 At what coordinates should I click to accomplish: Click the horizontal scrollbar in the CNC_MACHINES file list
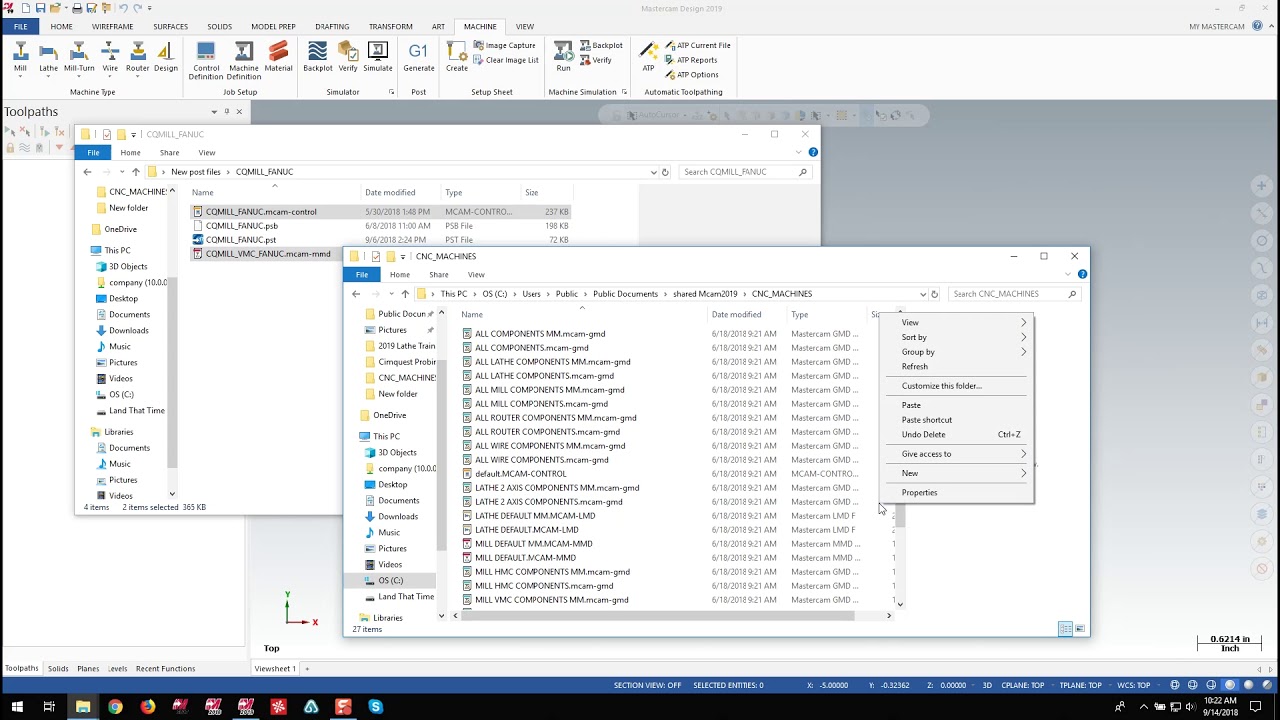pyautogui.click(x=657, y=616)
